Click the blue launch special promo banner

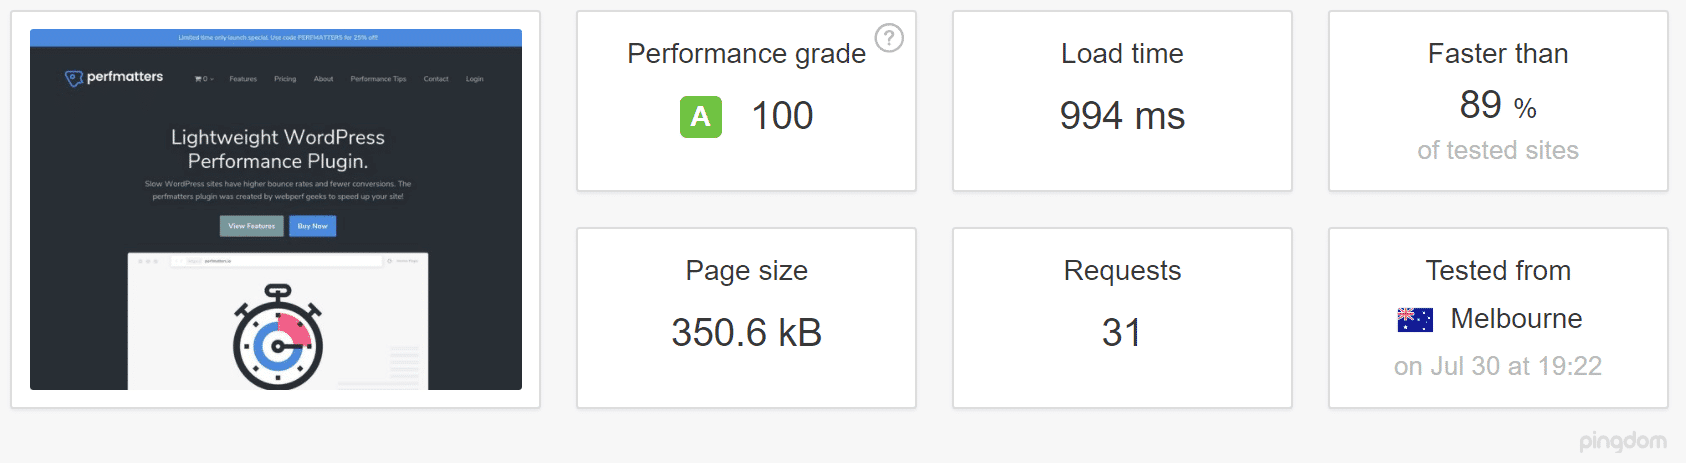point(276,38)
